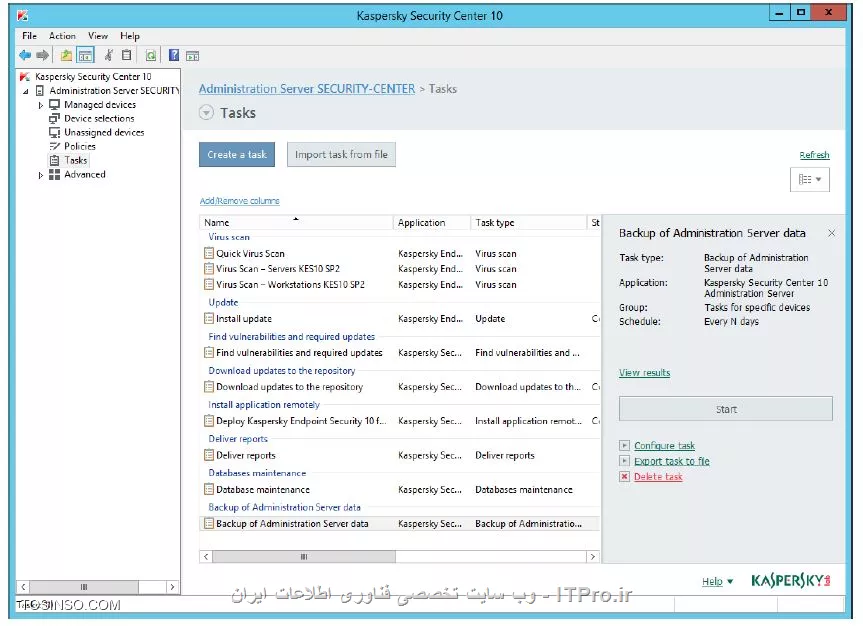Click the Download updates to repository task icon

pos(209,387)
